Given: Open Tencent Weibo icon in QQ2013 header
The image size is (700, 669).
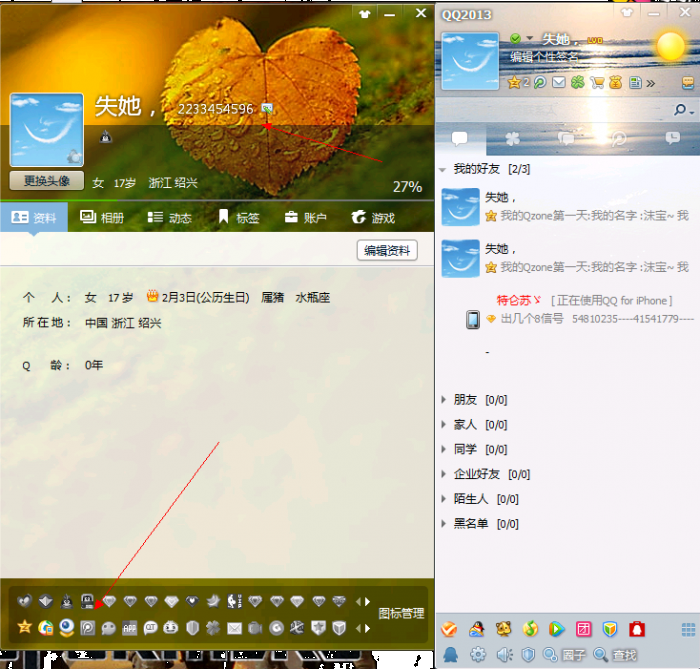Looking at the screenshot, I should tap(540, 83).
